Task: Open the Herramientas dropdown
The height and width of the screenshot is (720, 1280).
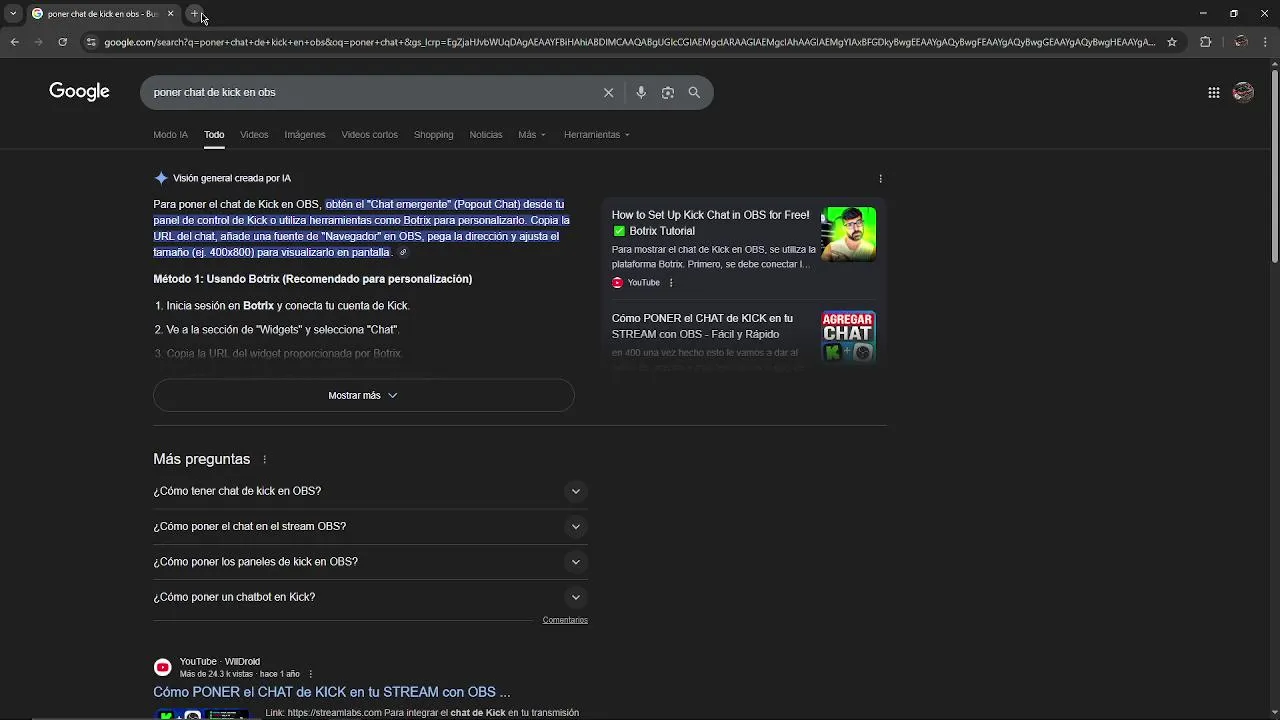Action: pyautogui.click(x=597, y=134)
